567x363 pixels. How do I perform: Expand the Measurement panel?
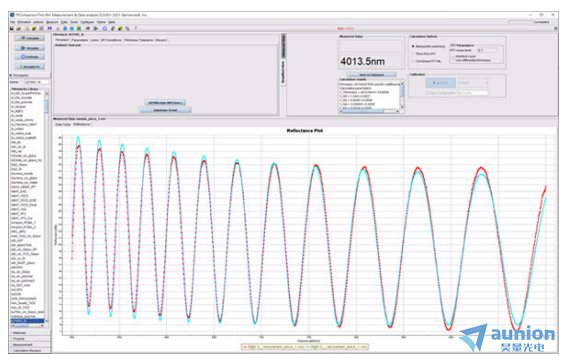(x=30, y=345)
